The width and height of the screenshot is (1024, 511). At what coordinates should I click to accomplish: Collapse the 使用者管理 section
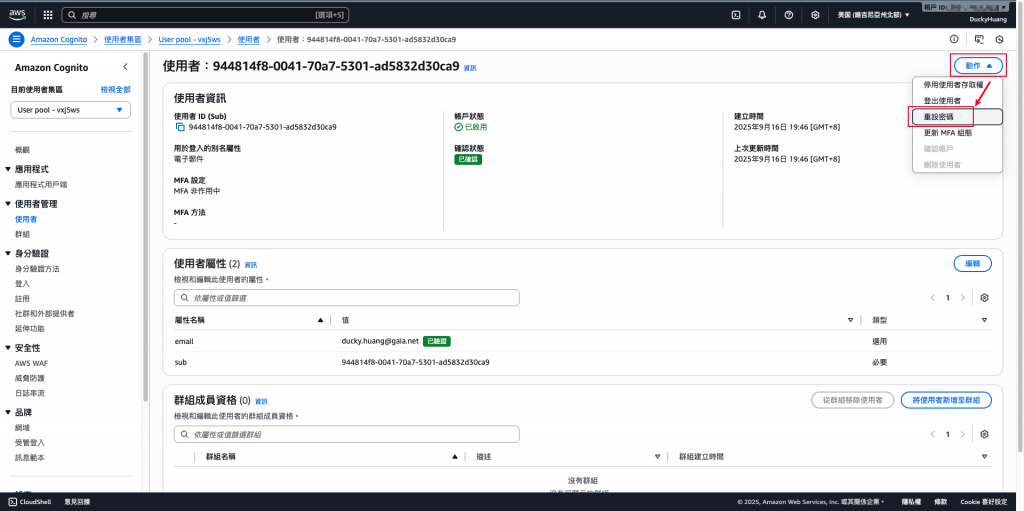pyautogui.click(x=8, y=204)
